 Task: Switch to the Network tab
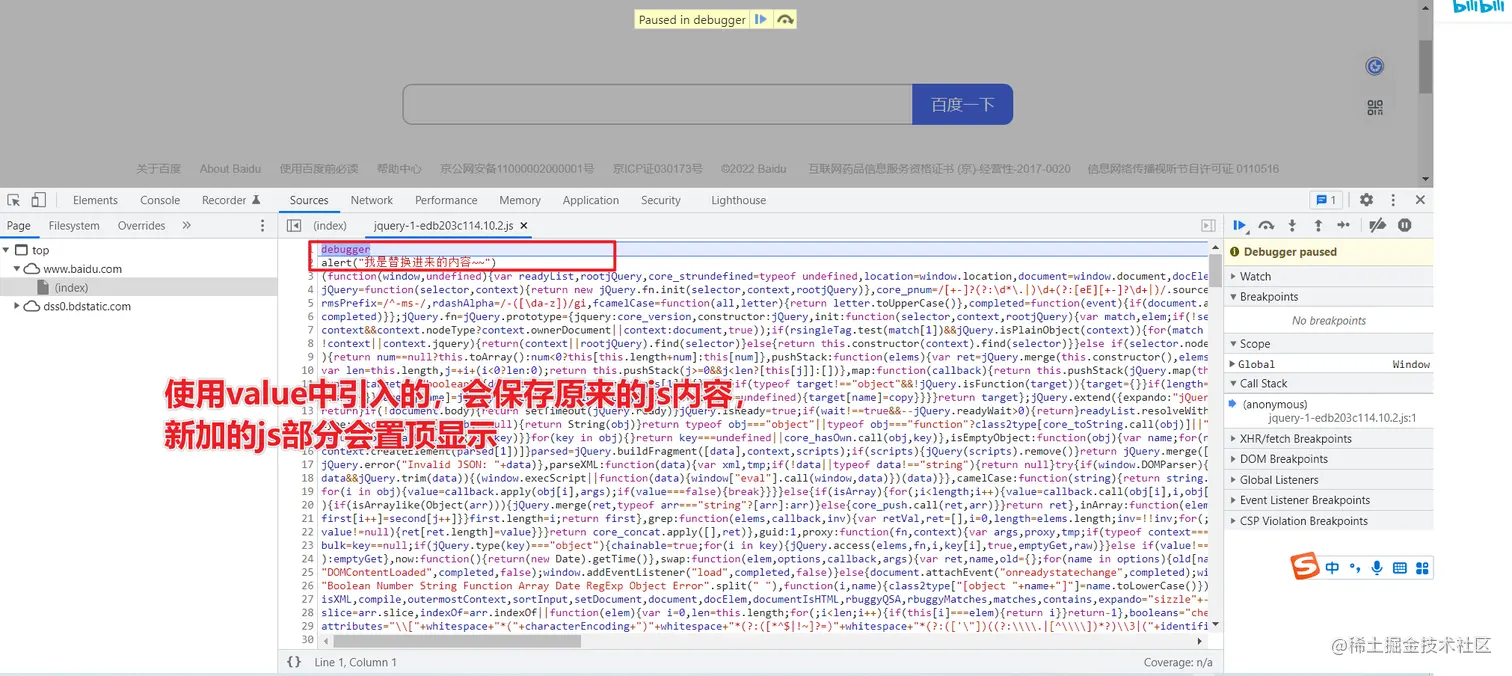pyautogui.click(x=372, y=200)
